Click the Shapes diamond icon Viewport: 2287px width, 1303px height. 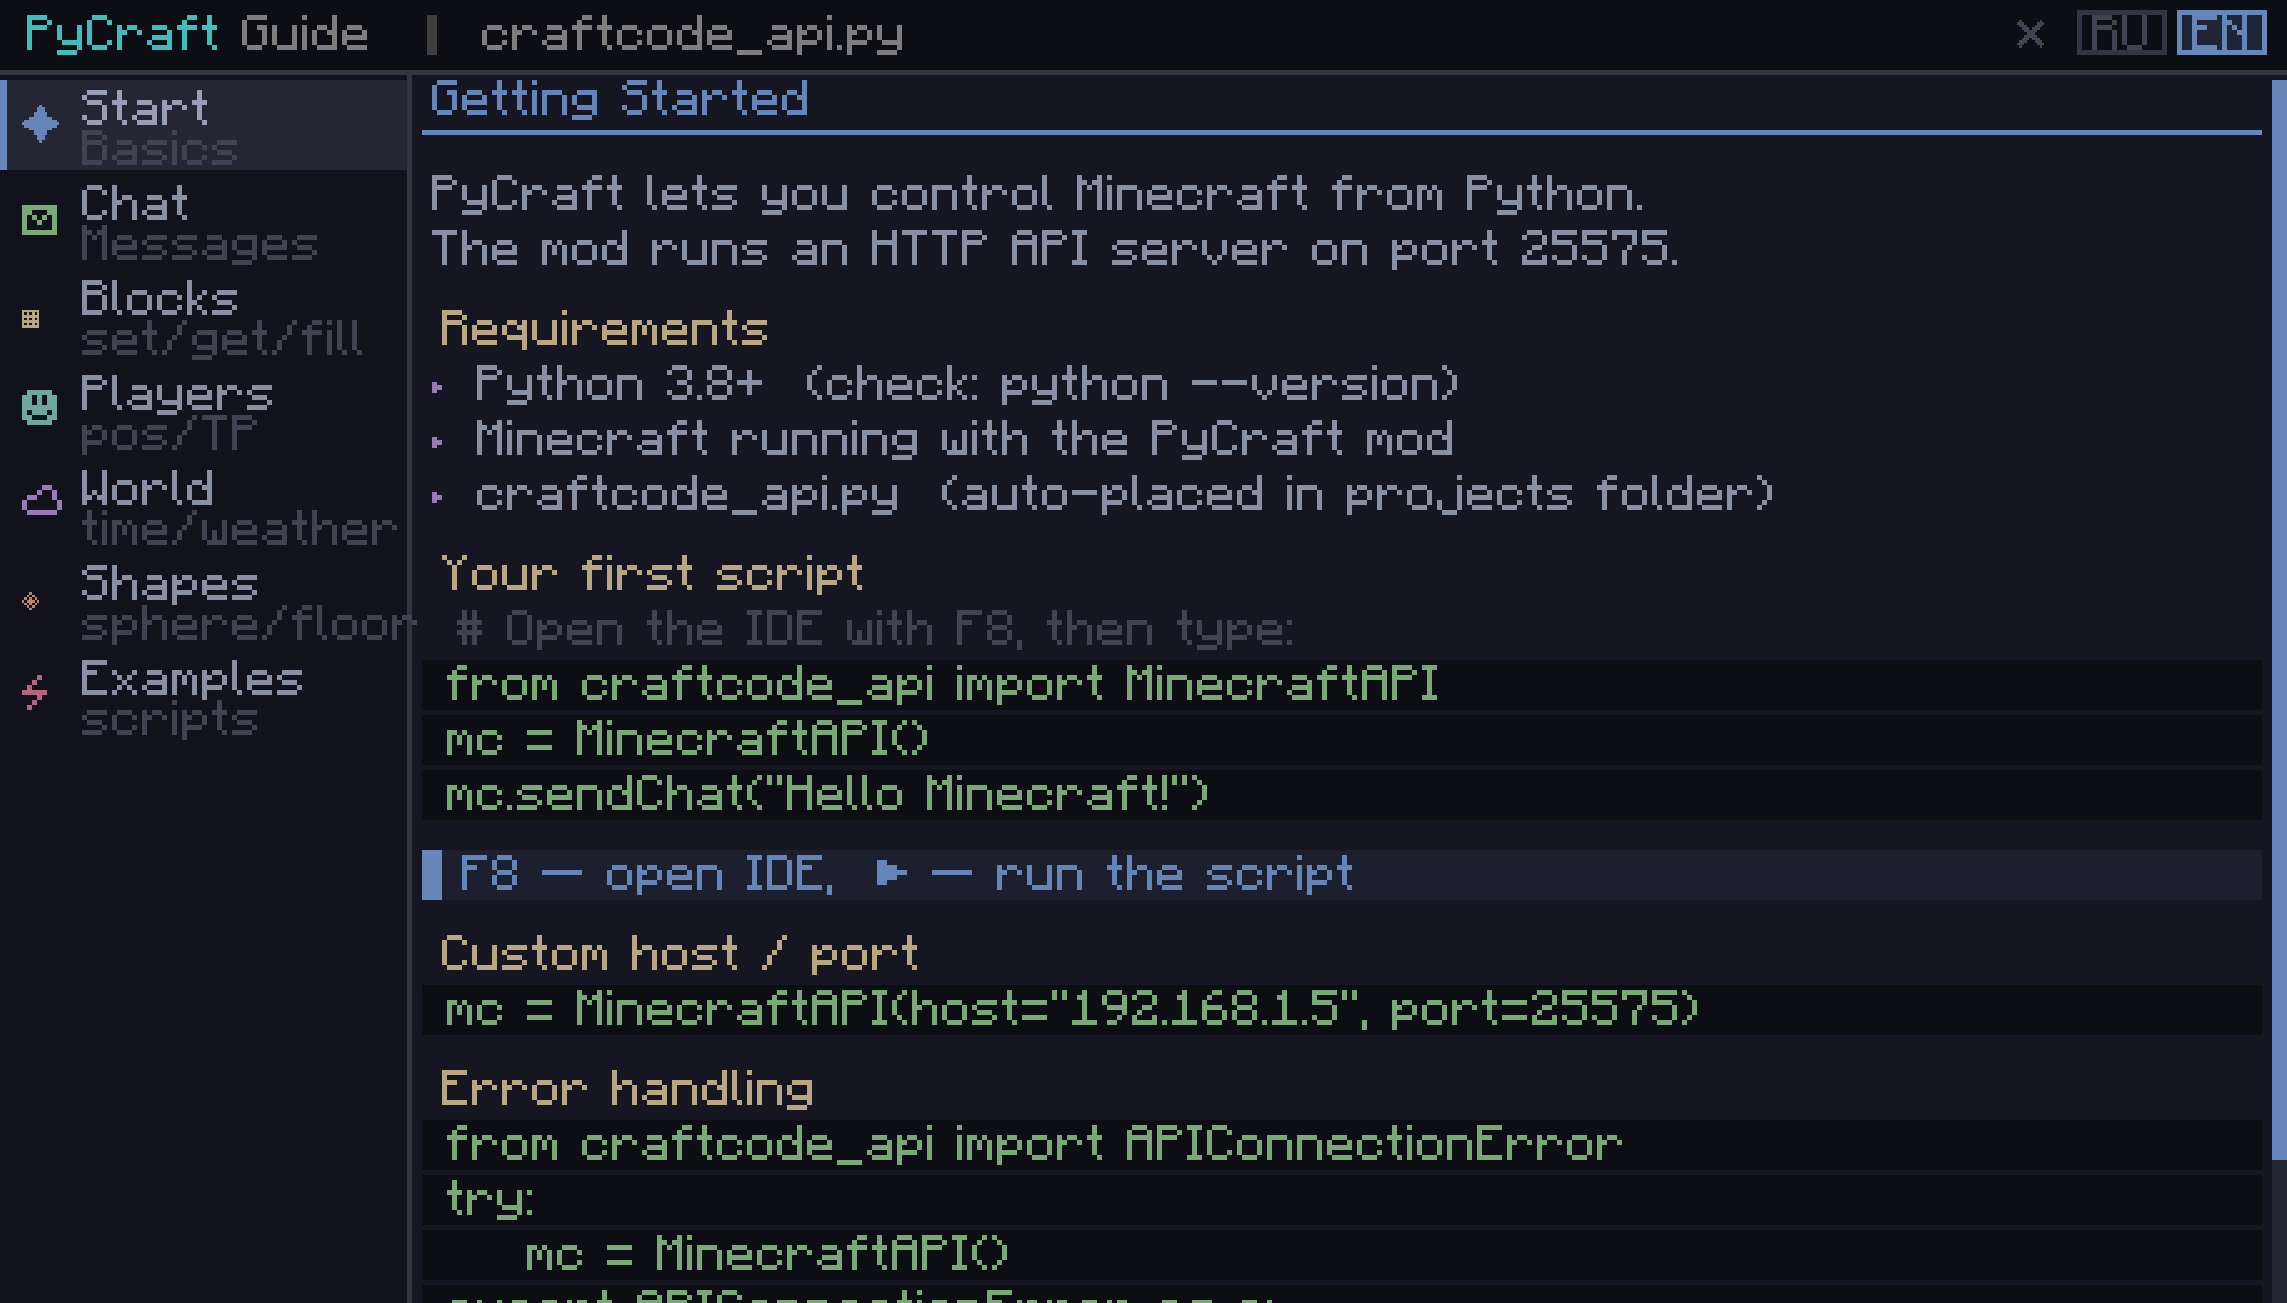(31, 601)
